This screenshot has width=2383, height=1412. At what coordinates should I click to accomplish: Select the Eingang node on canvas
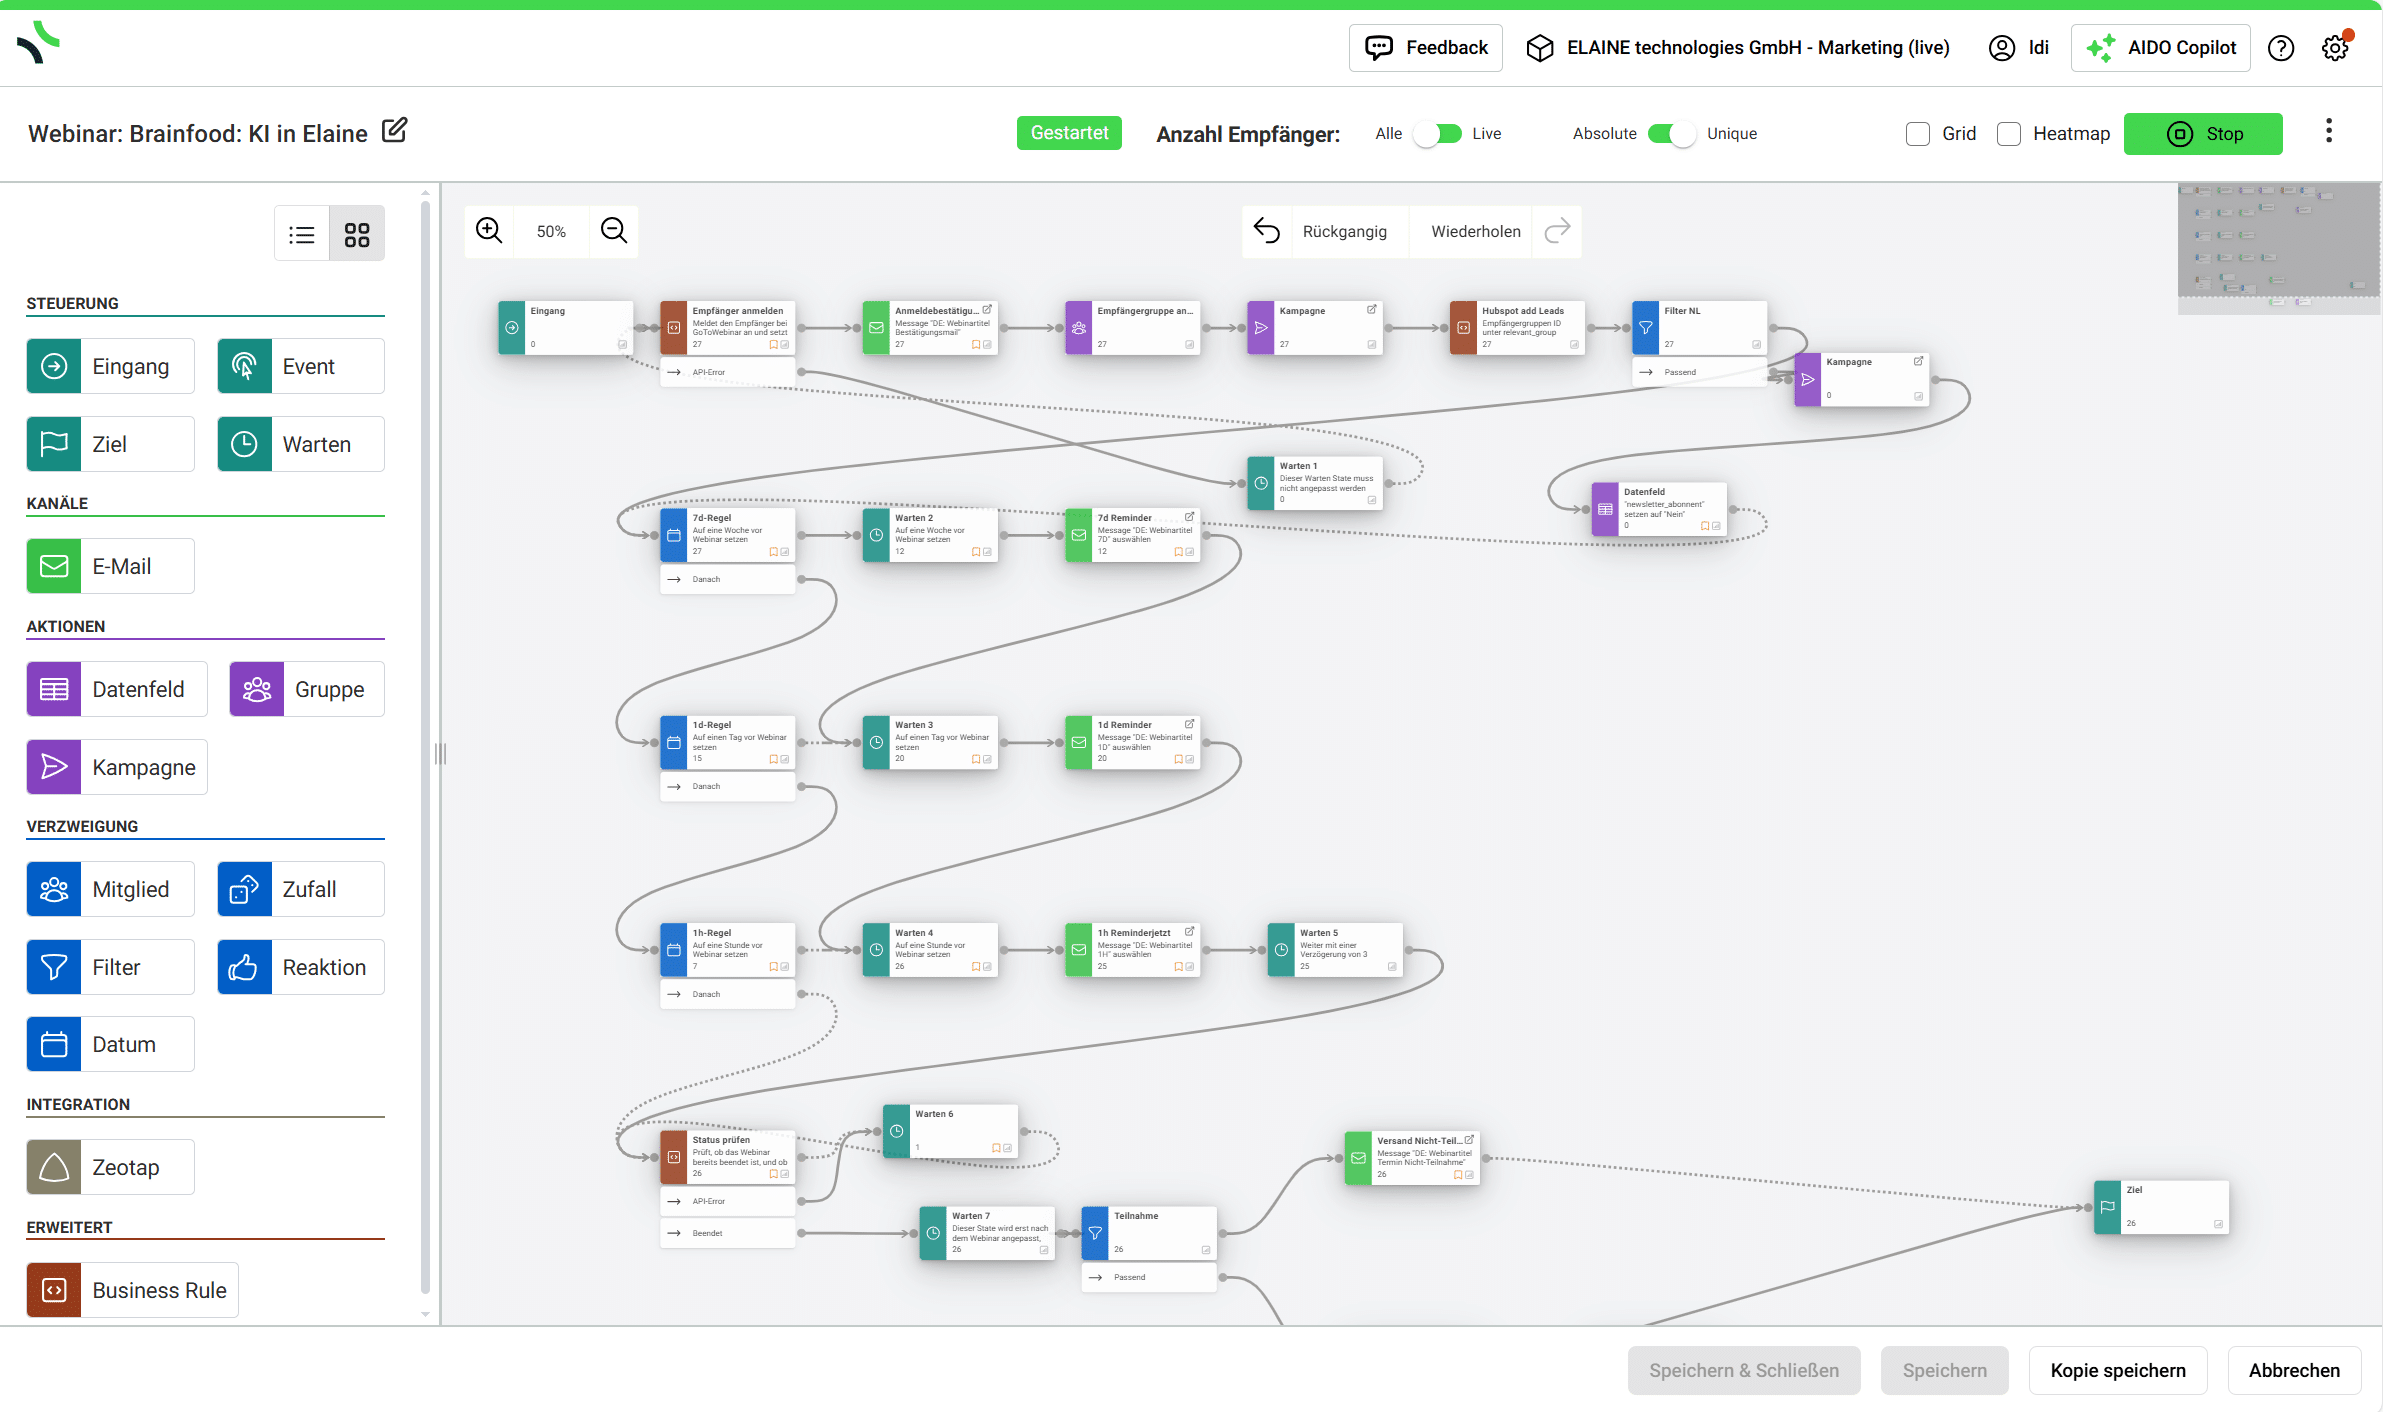566,328
